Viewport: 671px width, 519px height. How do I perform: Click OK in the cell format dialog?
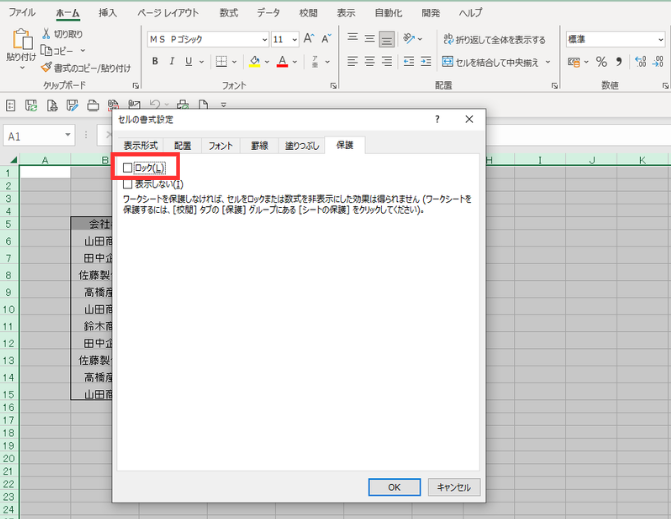[394, 487]
